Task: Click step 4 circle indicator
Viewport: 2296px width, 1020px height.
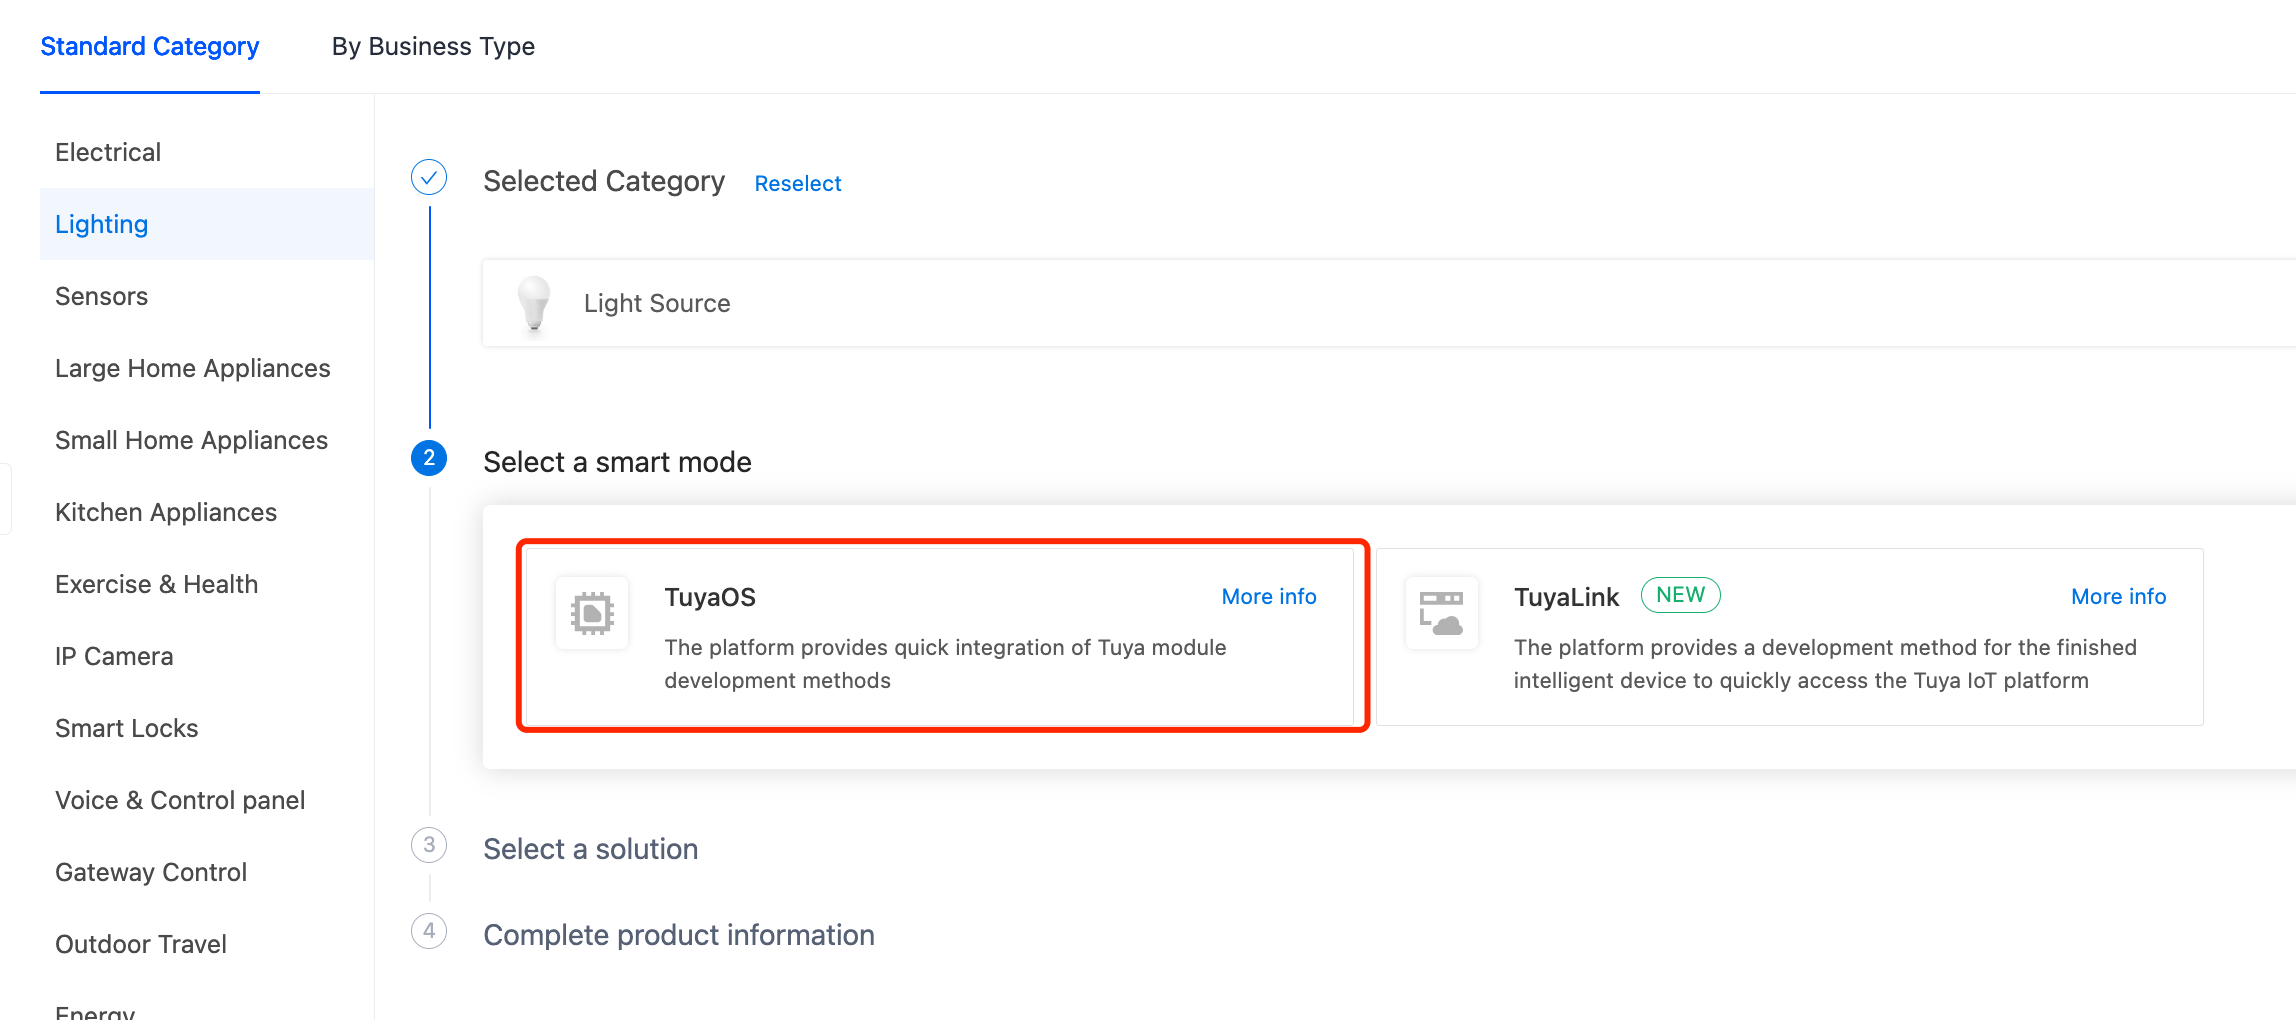Action: (x=429, y=931)
